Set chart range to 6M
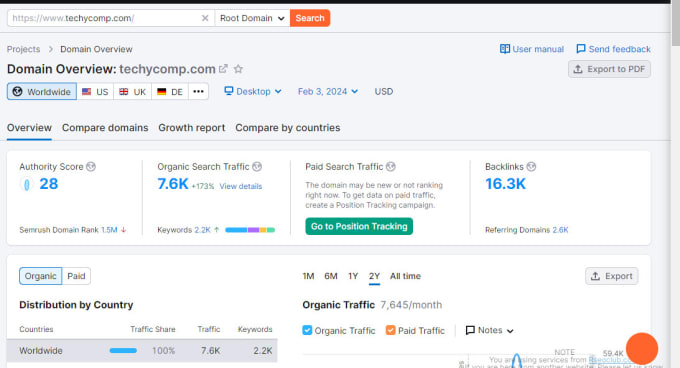Screen dimensions: 680x368 [x=331, y=276]
